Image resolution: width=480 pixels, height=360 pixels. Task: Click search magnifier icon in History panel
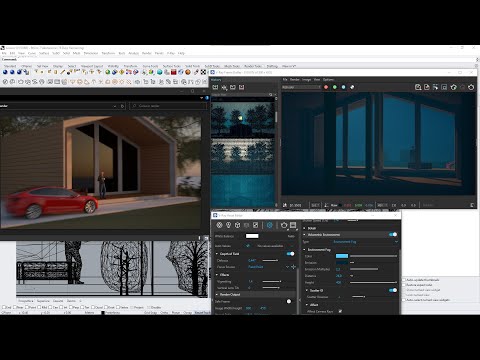pyautogui.click(x=271, y=95)
